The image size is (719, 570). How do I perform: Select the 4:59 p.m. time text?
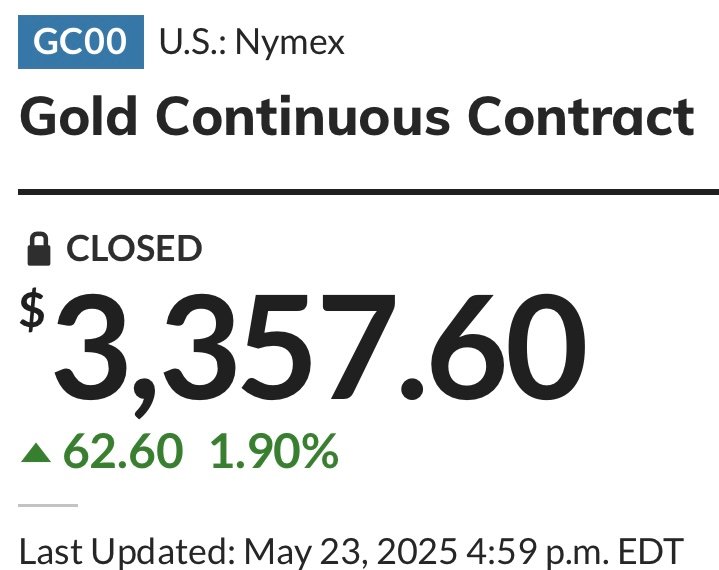click(537, 552)
